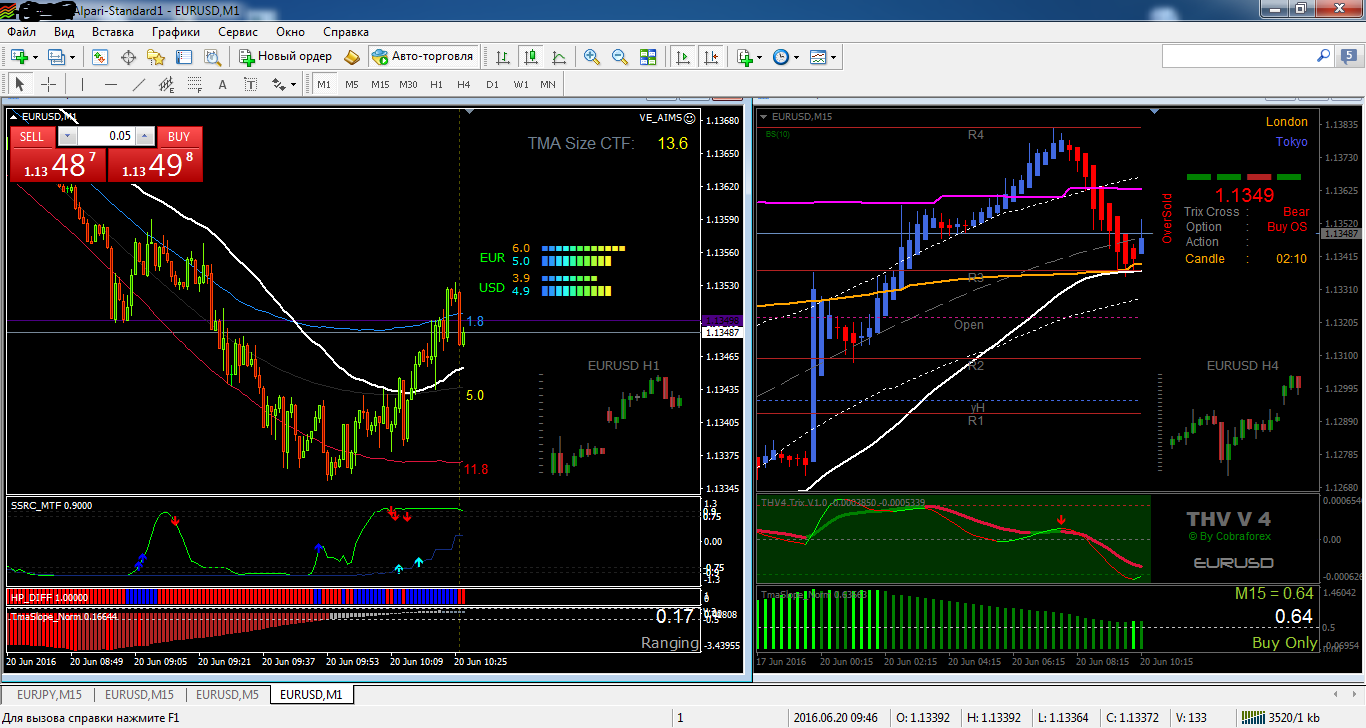Screen dimensions: 1366x728
Task: Open the Strategy Tester magnifier icon
Action: click(x=214, y=57)
